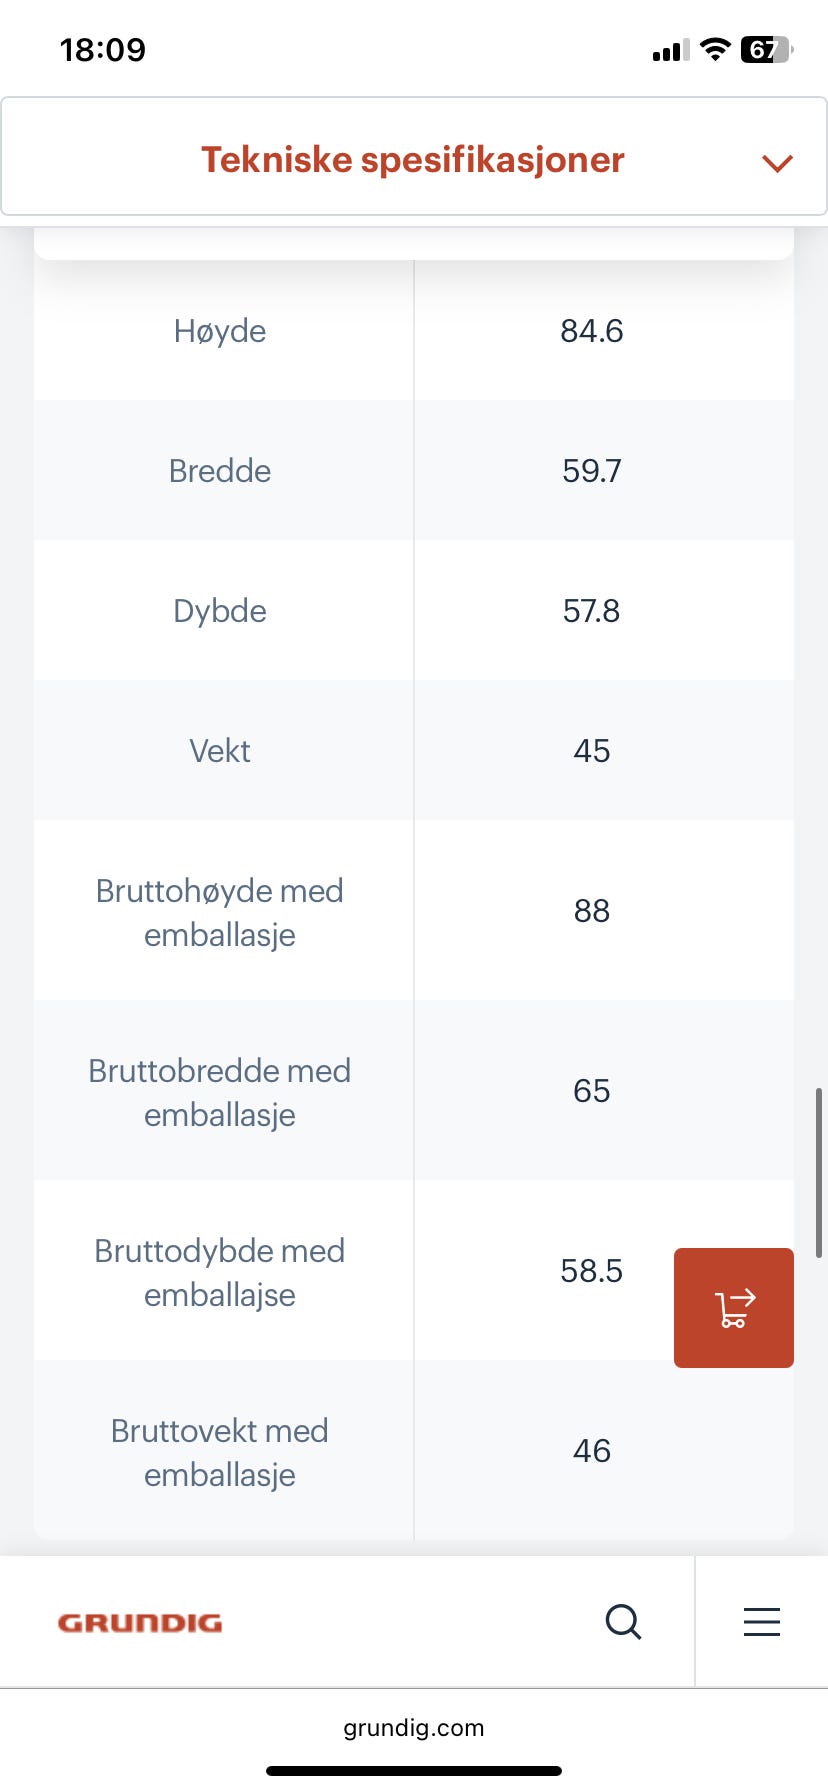
Task: Tap the Bruttohøyde med emballasje label
Action: tap(220, 912)
